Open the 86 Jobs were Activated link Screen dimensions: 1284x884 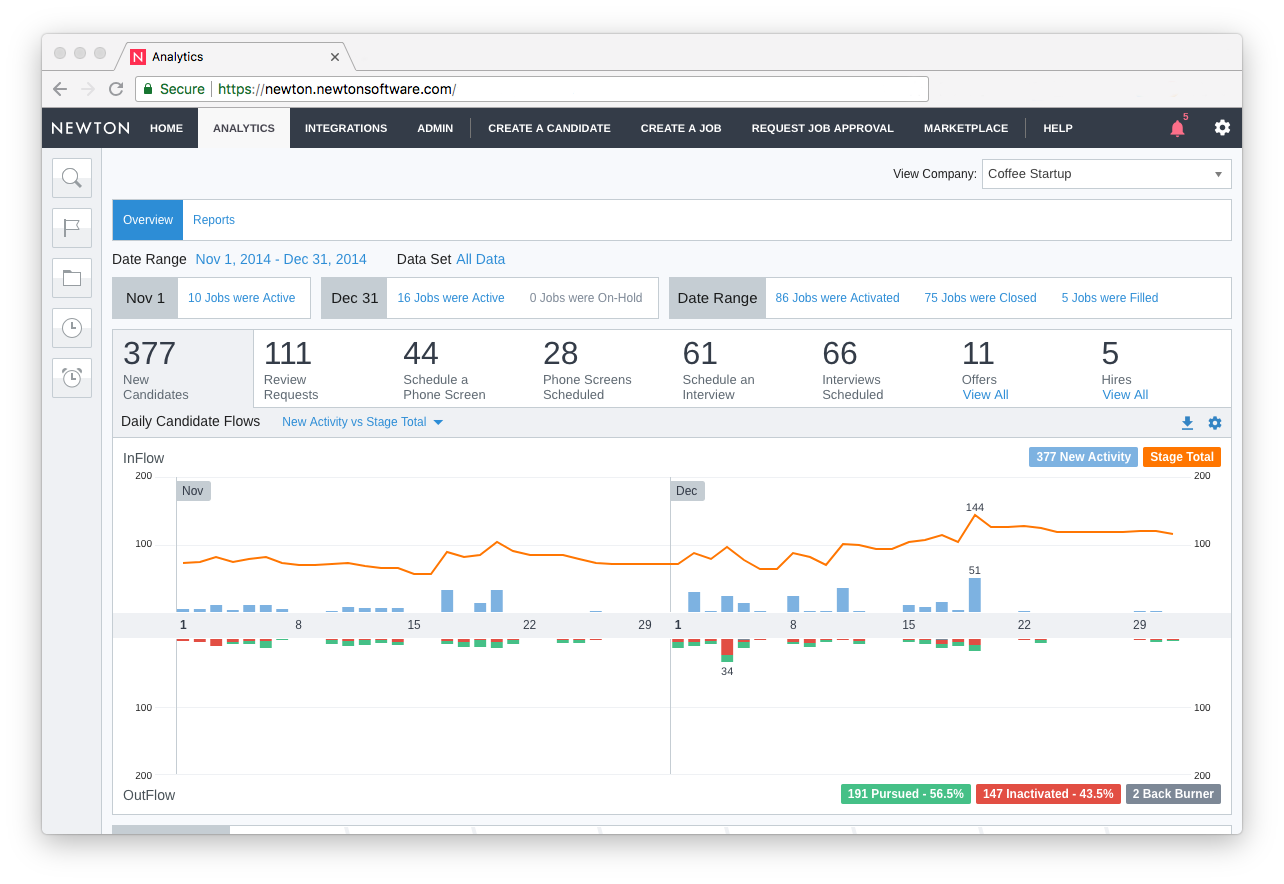click(x=837, y=298)
